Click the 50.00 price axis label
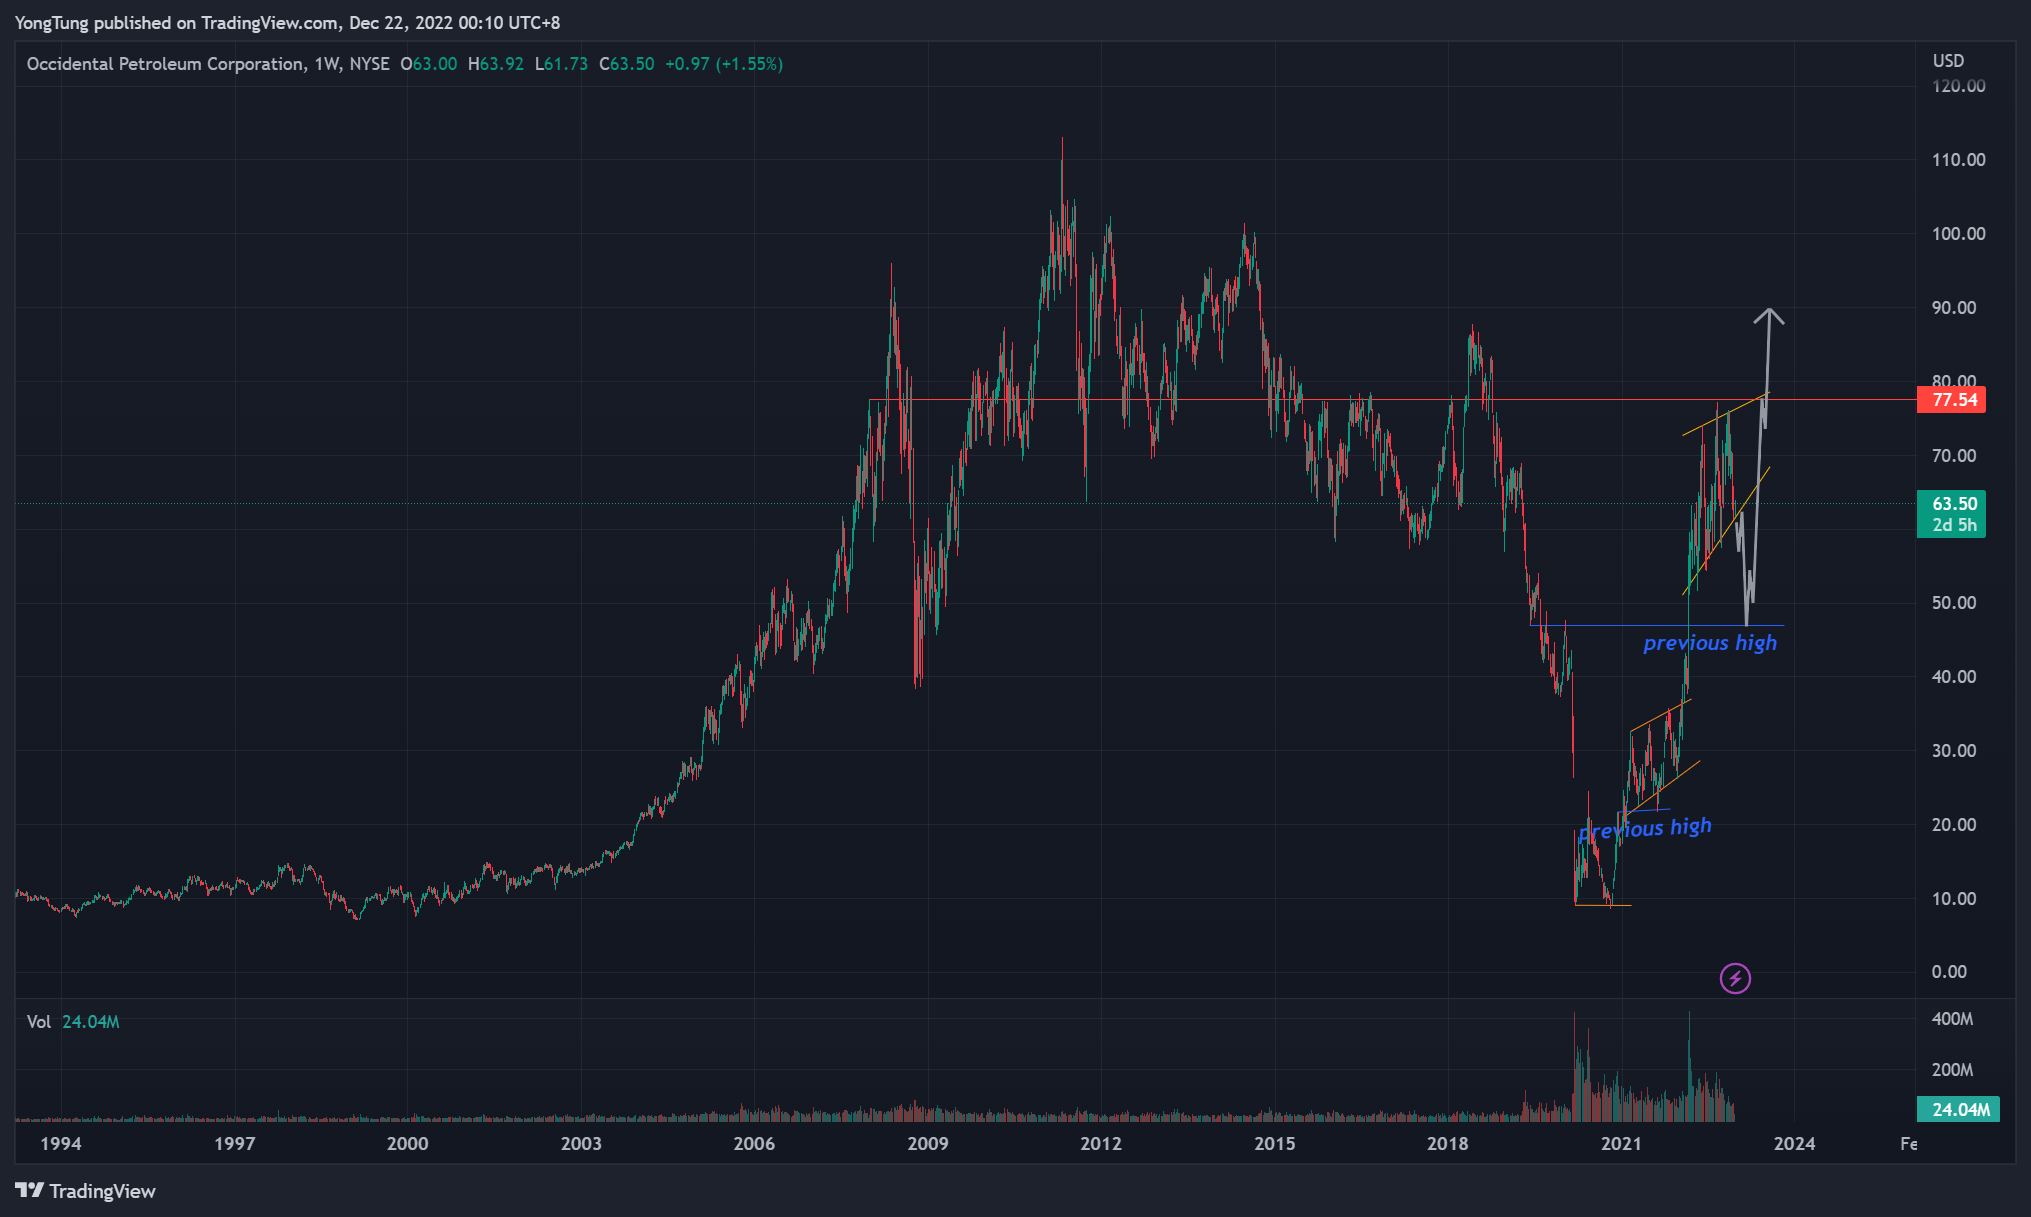 point(1953,603)
